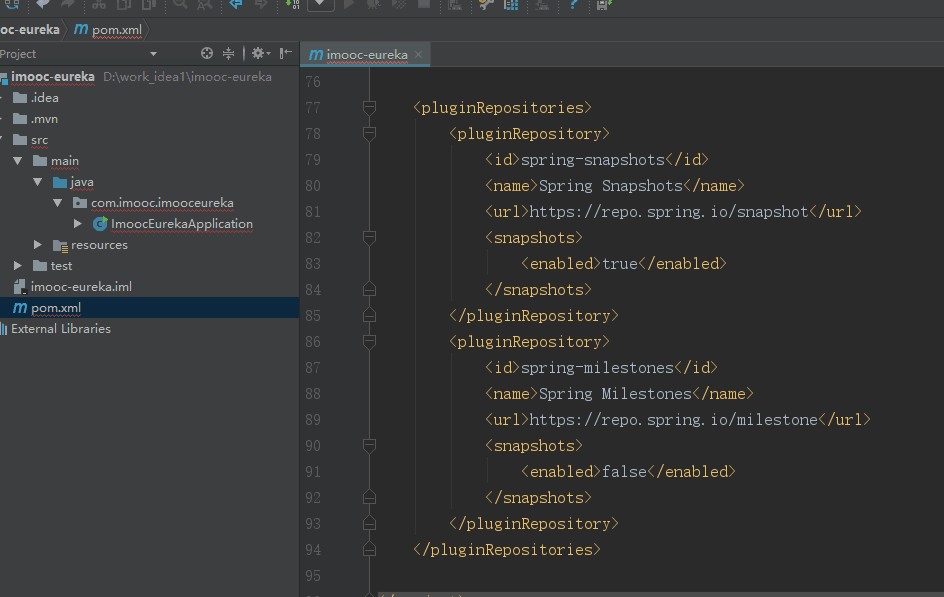944x597 pixels.
Task: Toggle fold marker at line 82 snapshots
Action: point(369,238)
